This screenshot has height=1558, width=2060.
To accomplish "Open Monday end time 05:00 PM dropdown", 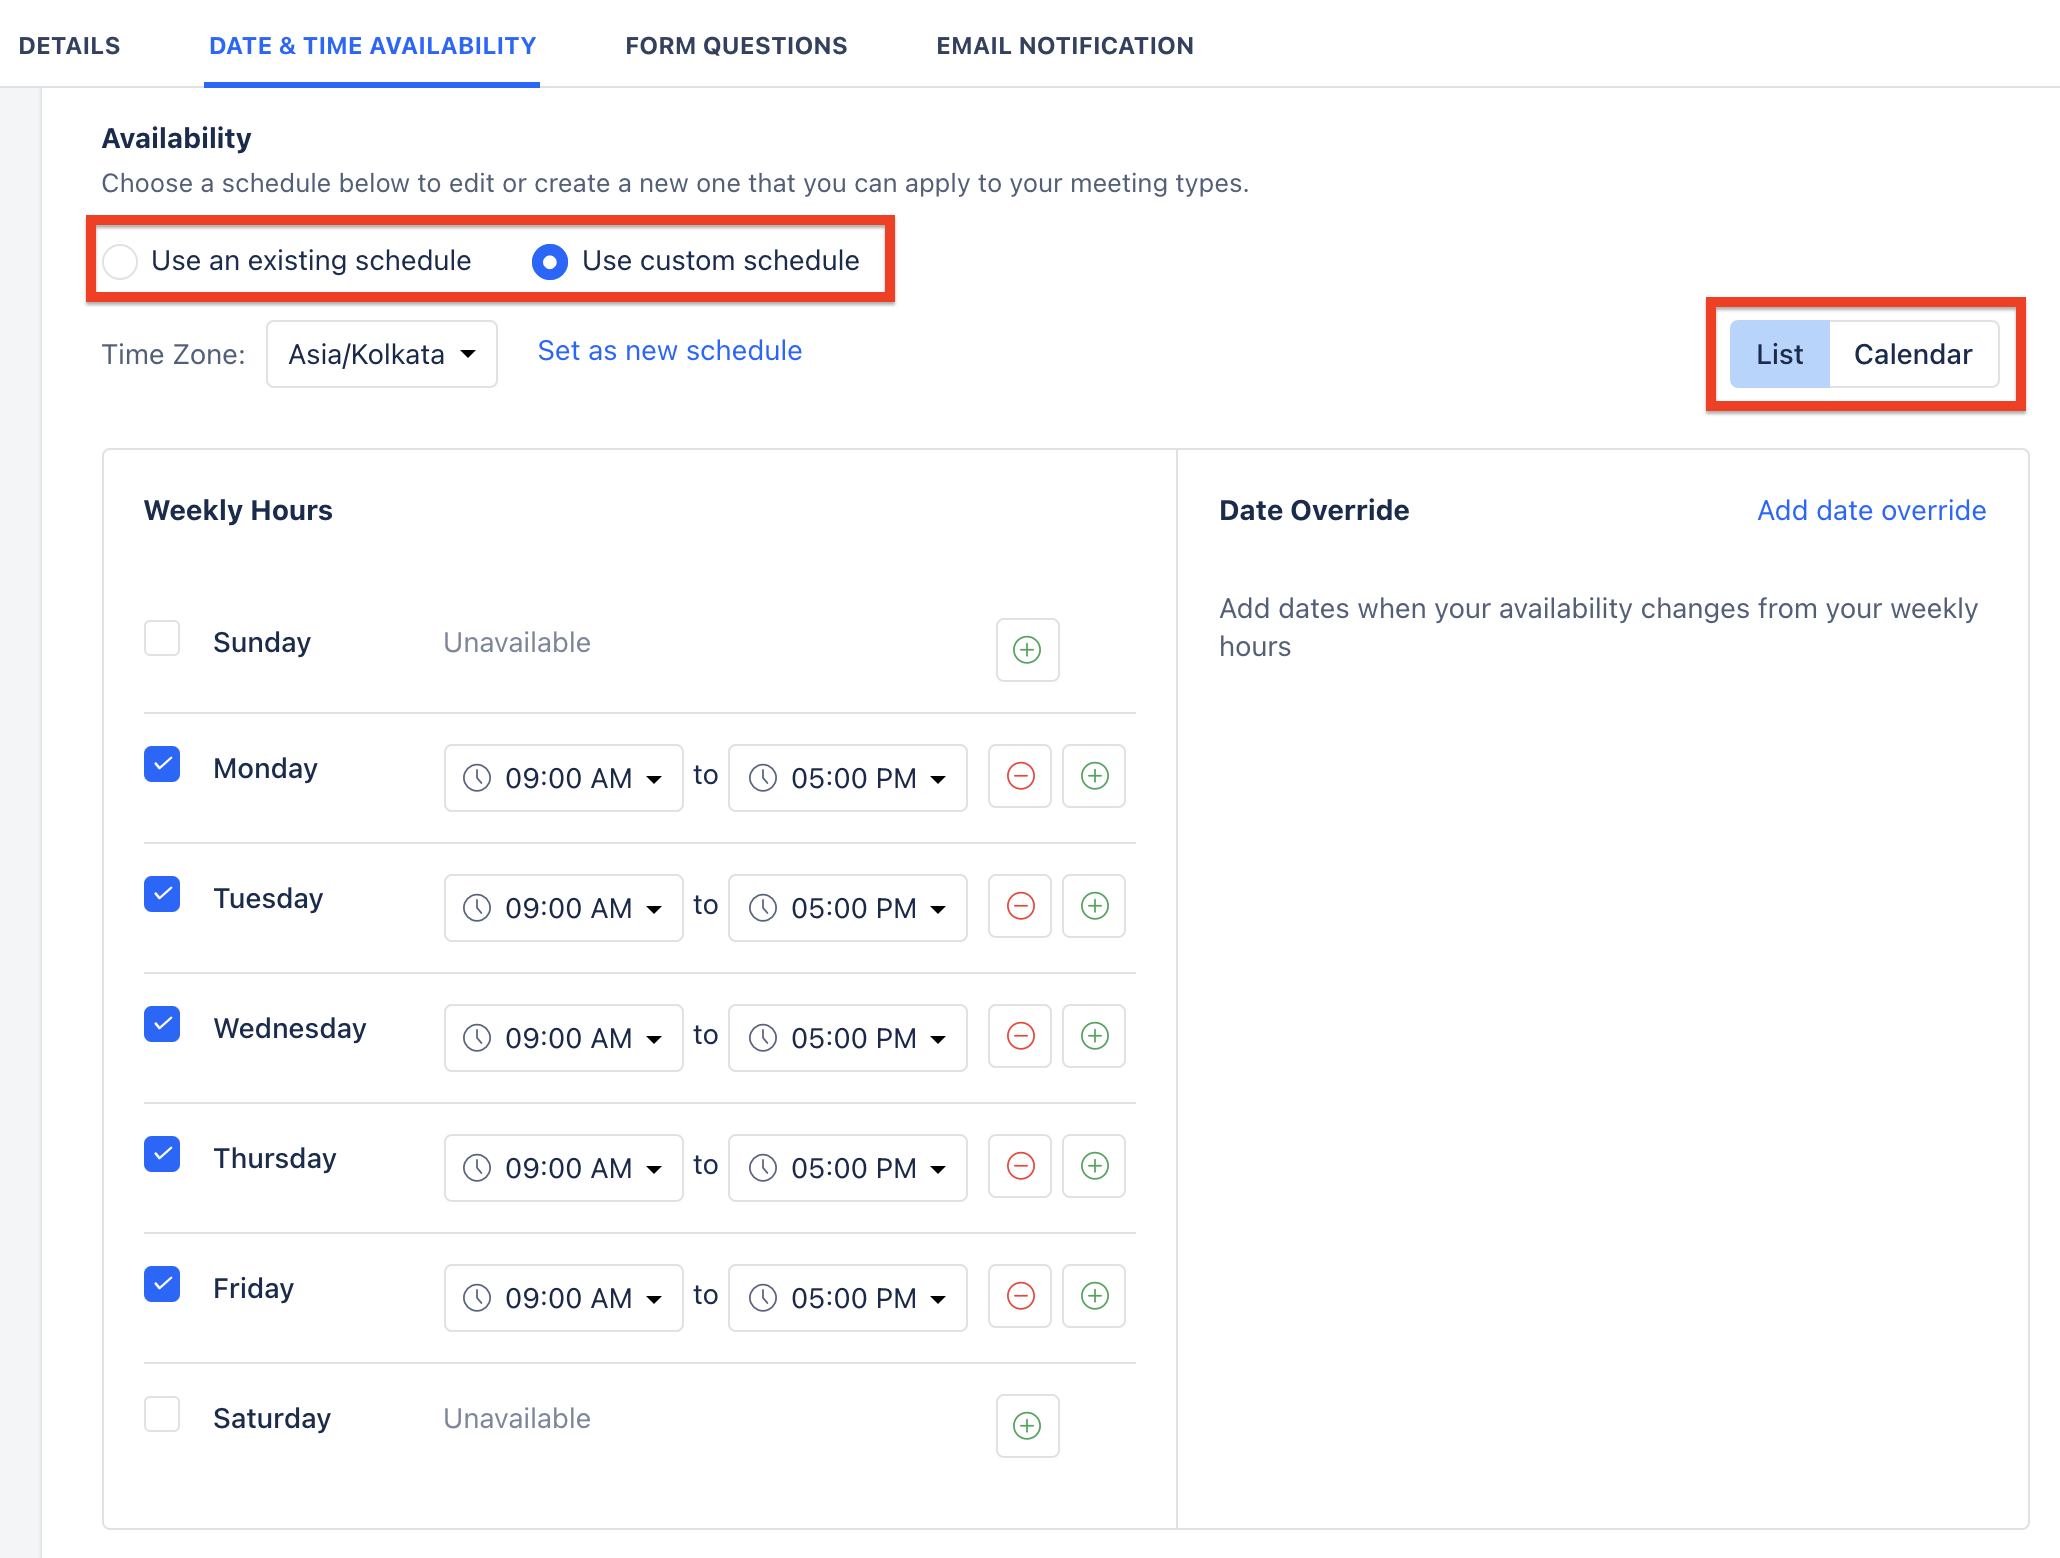I will point(848,778).
